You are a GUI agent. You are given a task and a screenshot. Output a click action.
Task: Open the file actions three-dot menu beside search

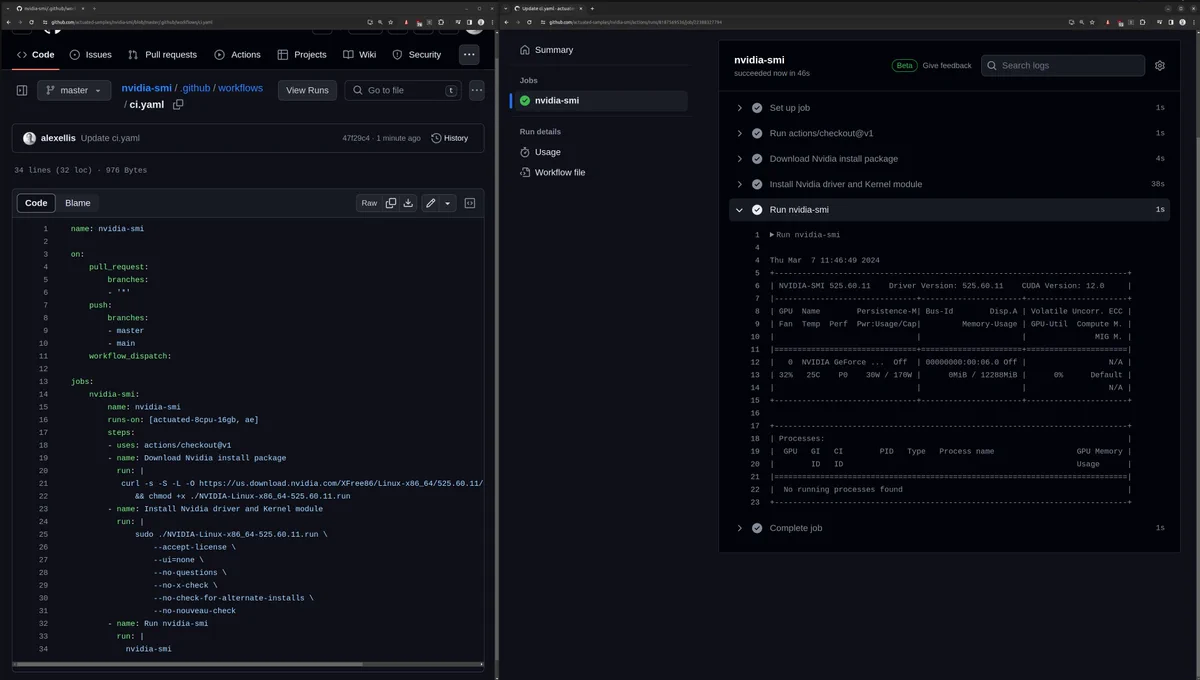click(477, 90)
